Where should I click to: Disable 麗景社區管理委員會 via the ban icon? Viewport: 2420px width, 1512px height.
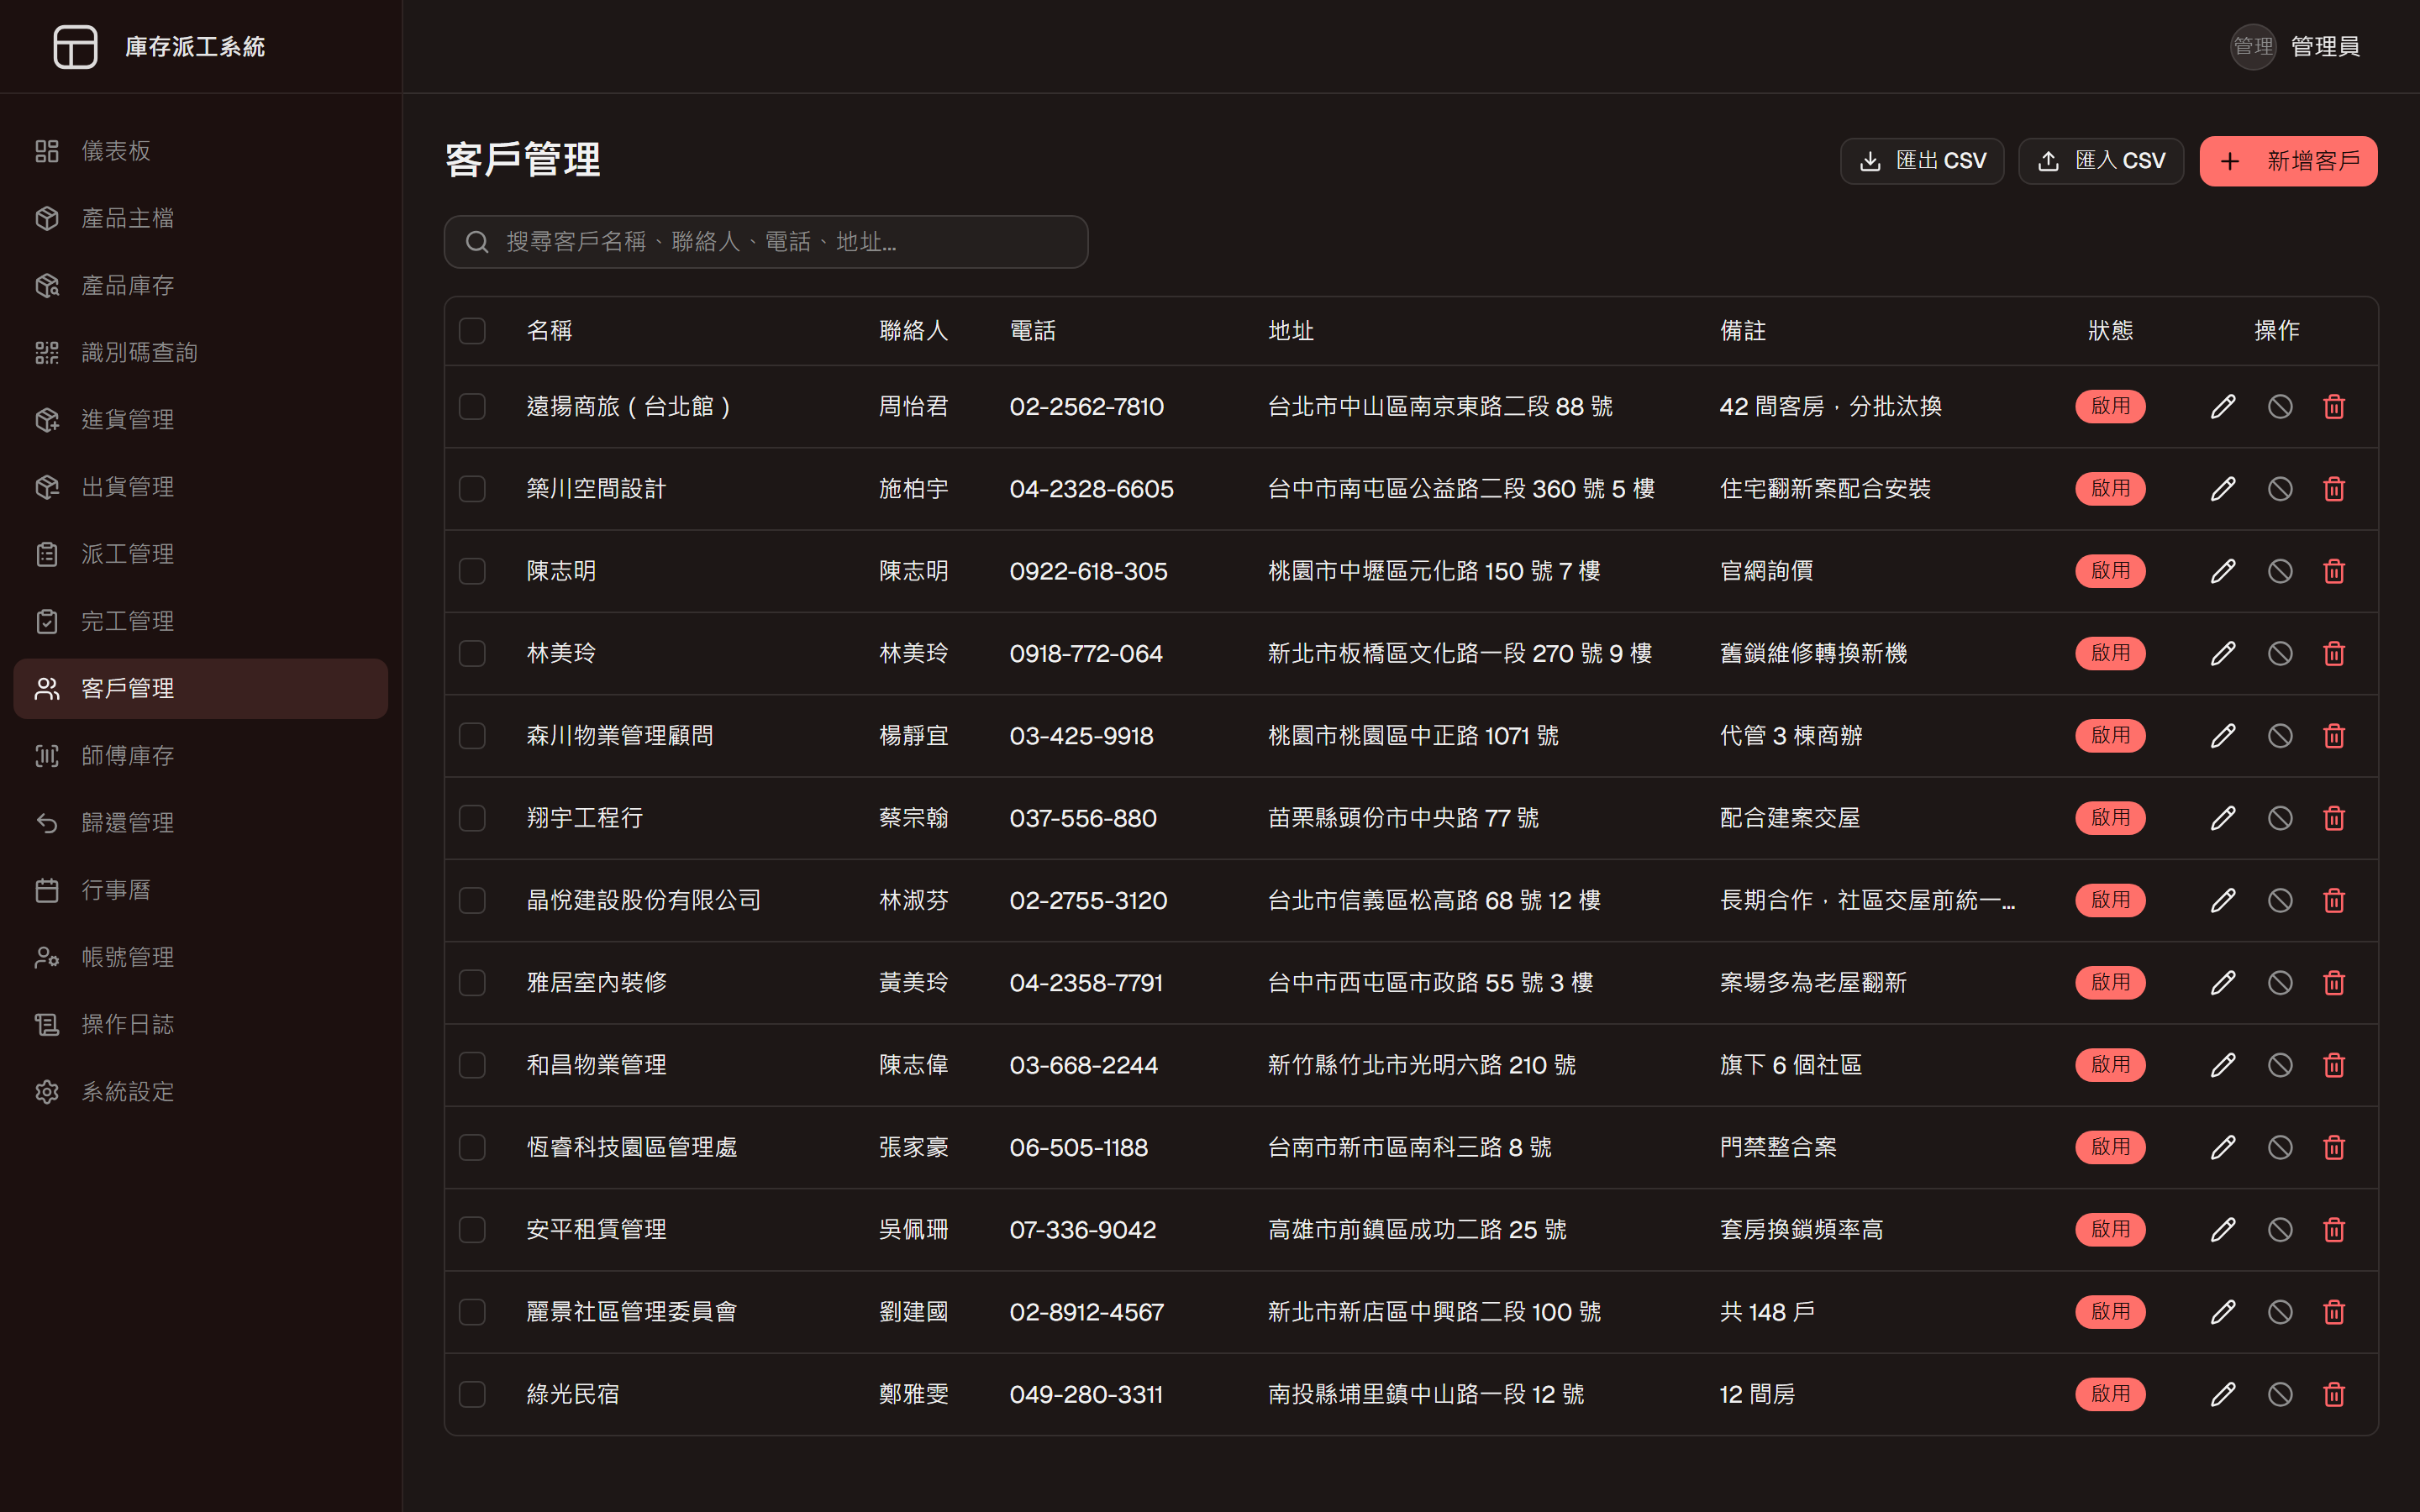click(2279, 1312)
